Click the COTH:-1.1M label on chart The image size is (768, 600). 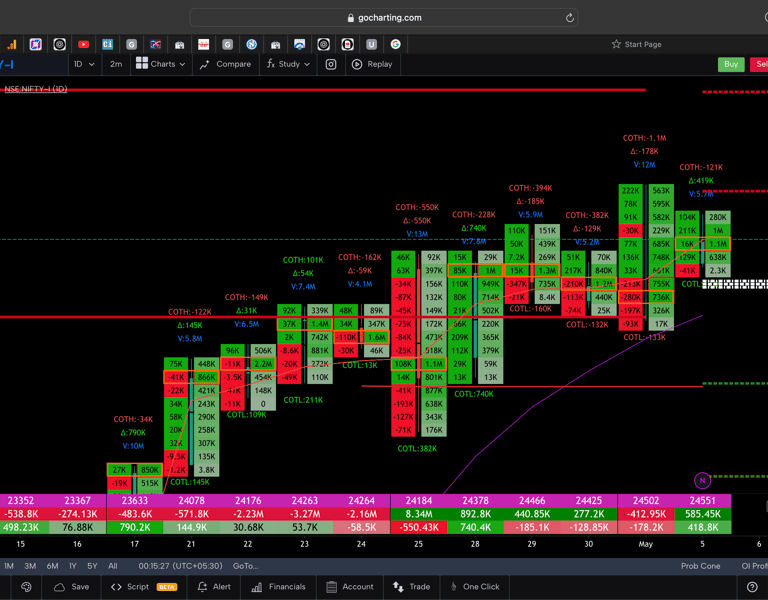[644, 138]
